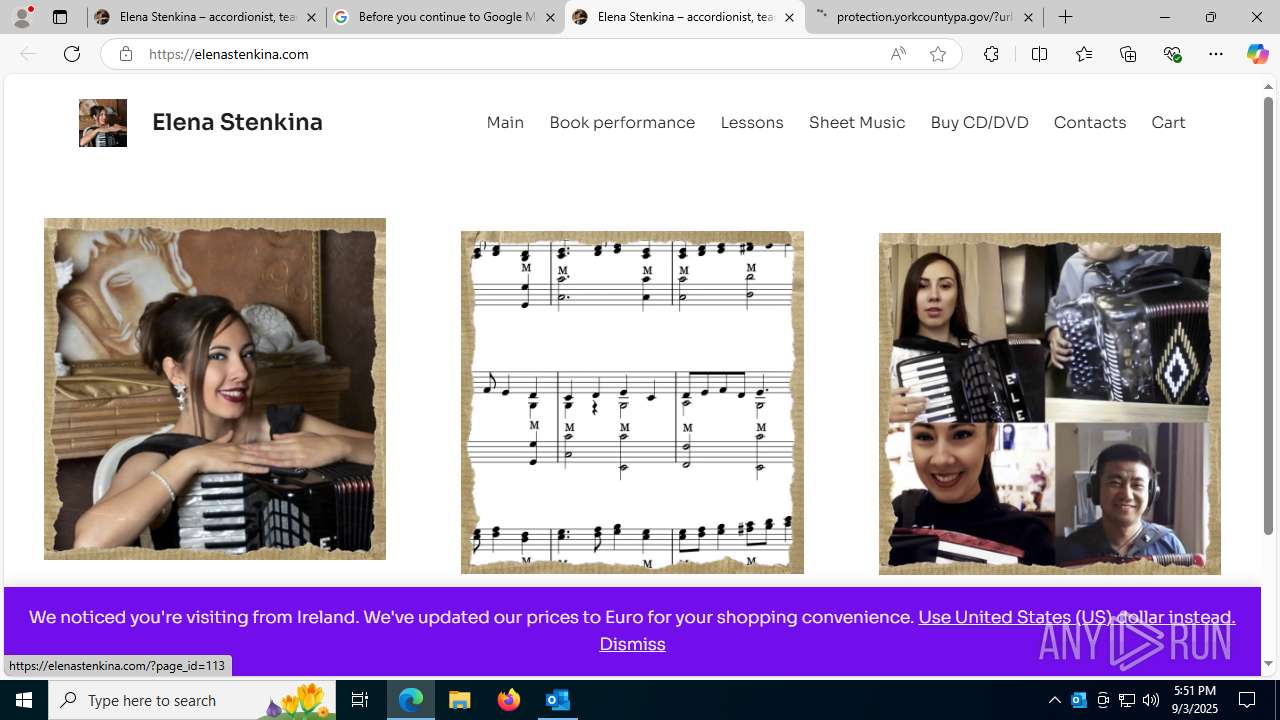Show hidden system tray icons
The height and width of the screenshot is (720, 1280).
pyautogui.click(x=1055, y=700)
